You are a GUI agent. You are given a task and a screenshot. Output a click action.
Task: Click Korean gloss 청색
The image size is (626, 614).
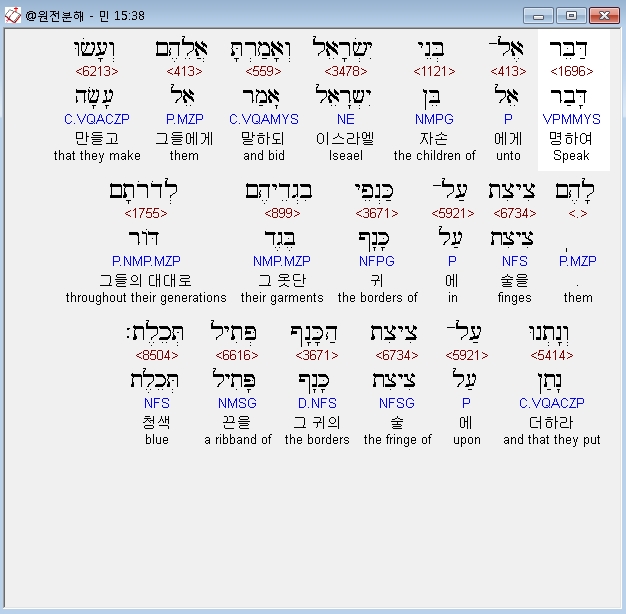[x=156, y=422]
